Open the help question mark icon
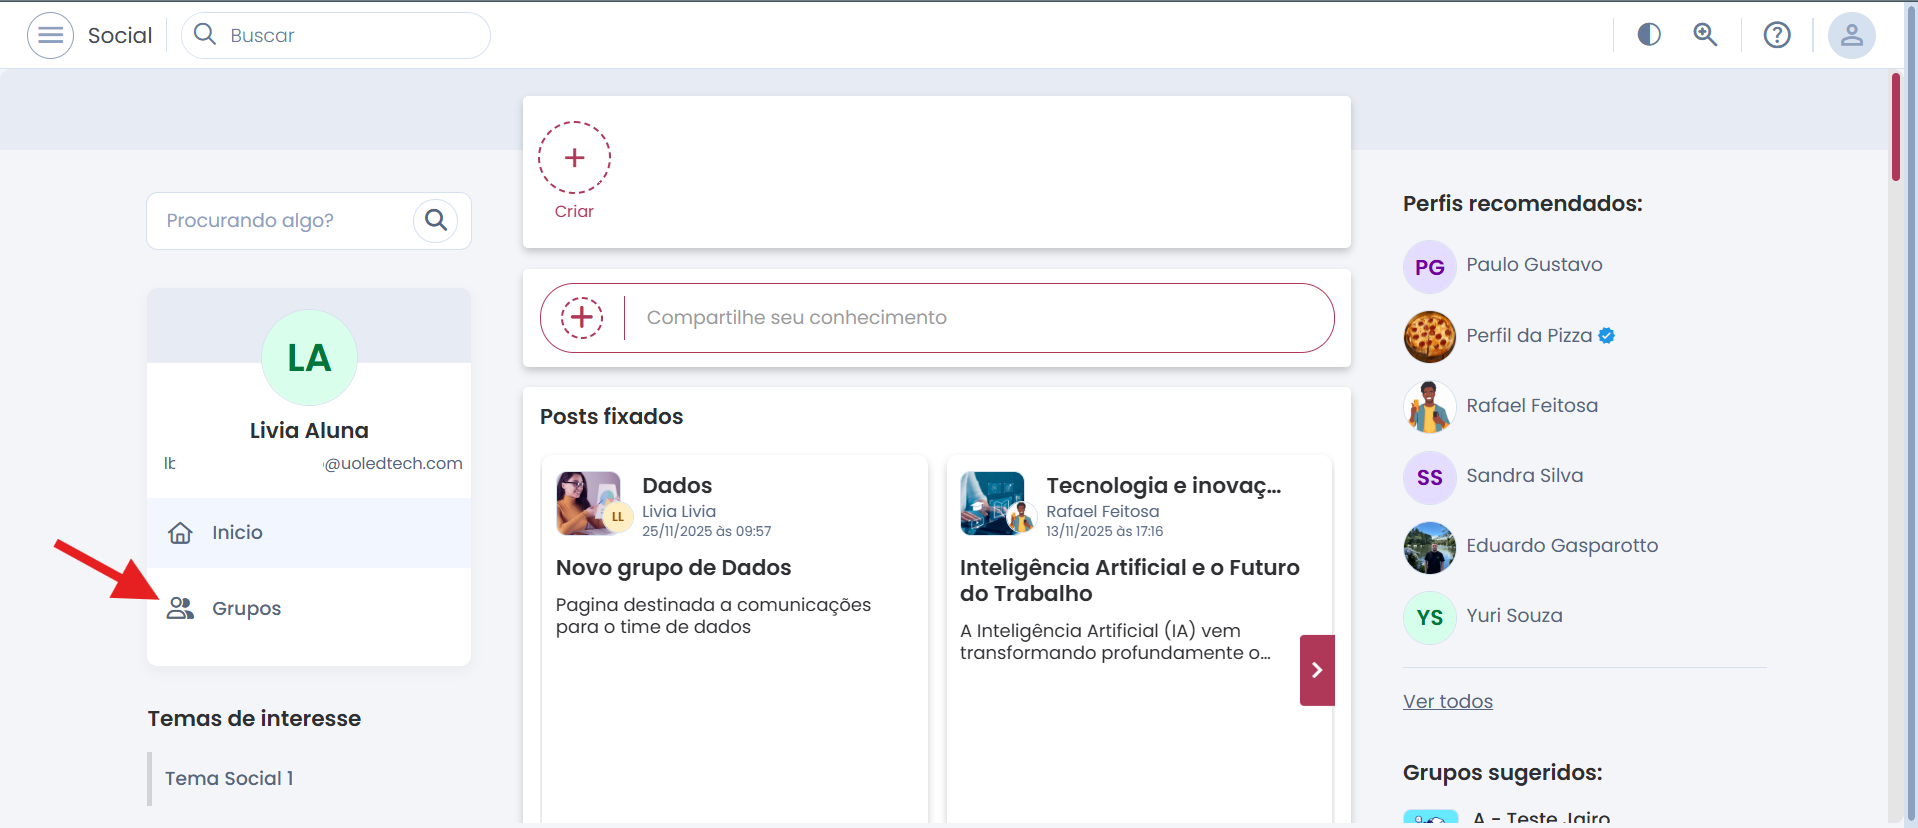 click(1777, 35)
